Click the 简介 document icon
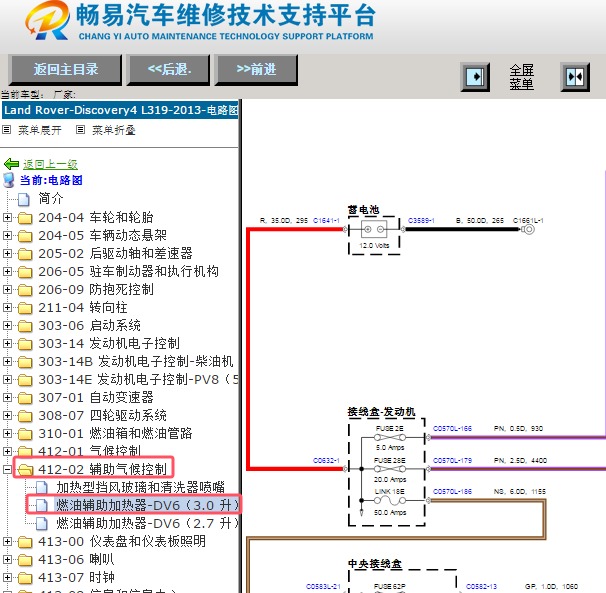606x593 pixels. click(24, 199)
